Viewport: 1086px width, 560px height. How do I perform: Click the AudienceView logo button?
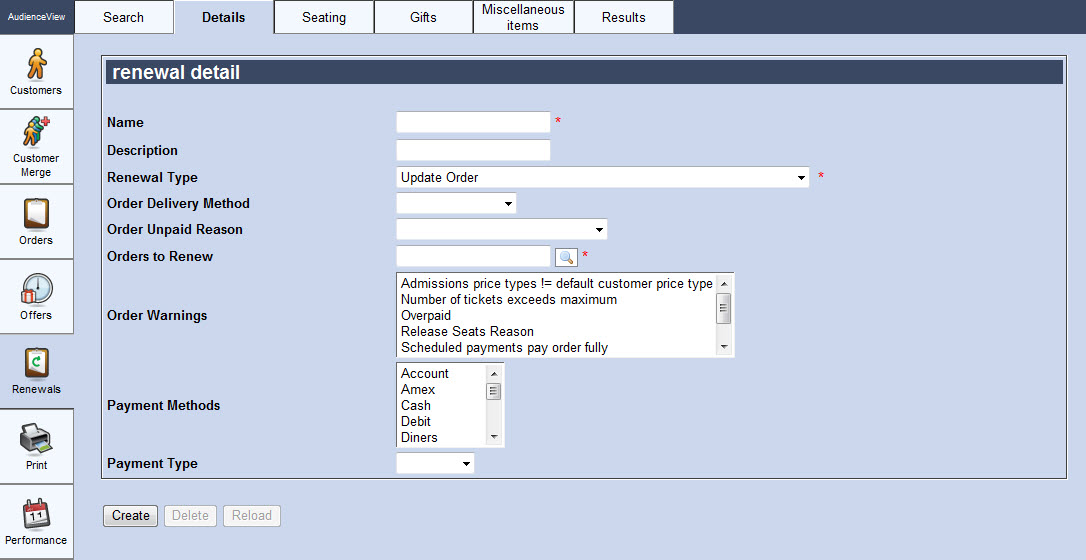[37, 17]
